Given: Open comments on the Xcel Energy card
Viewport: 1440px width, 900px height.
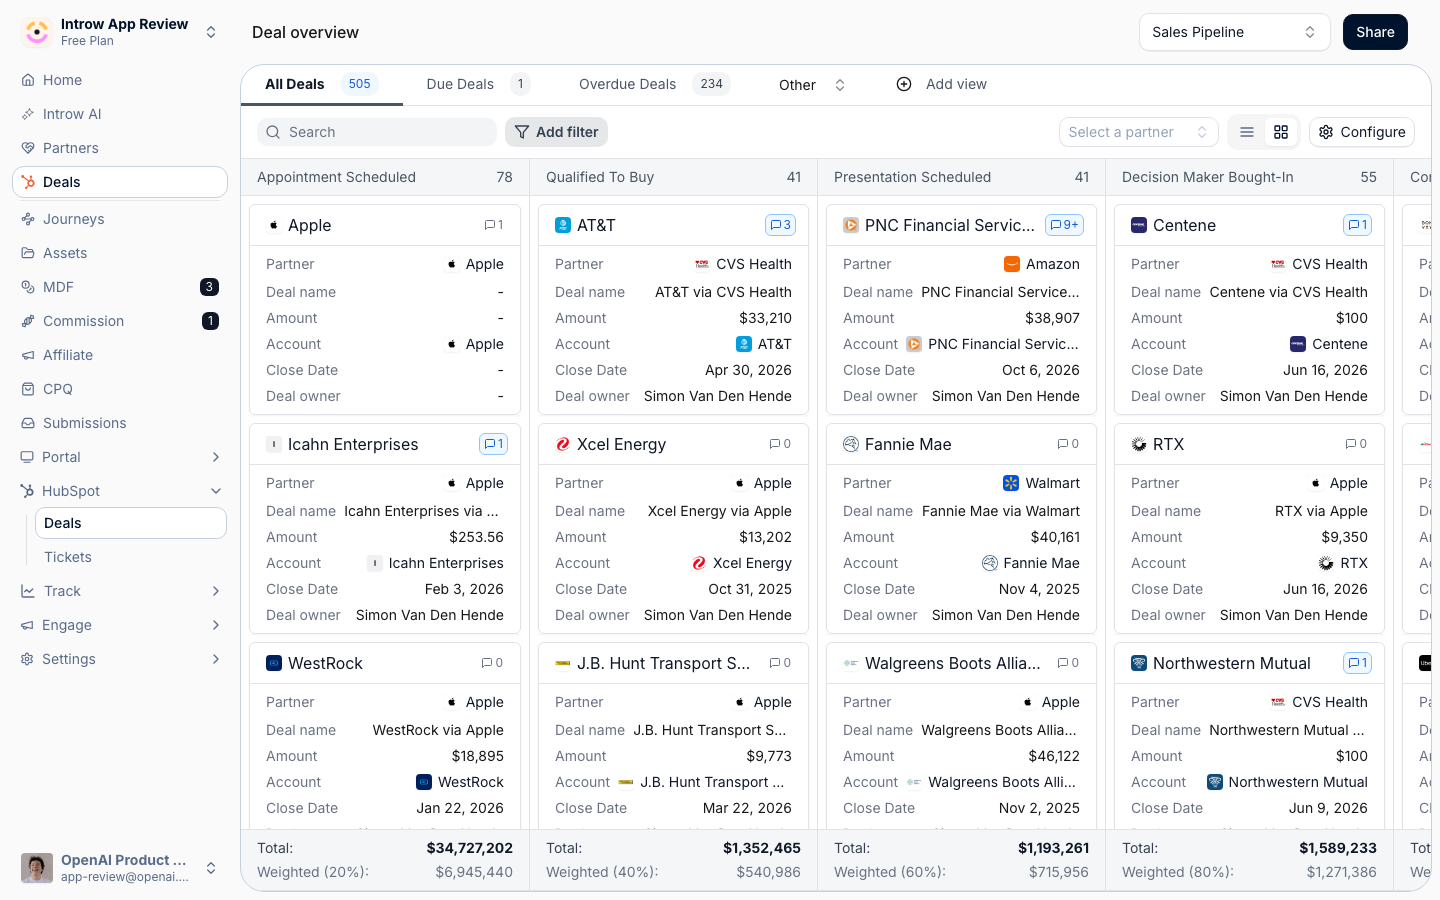Looking at the screenshot, I should point(780,444).
